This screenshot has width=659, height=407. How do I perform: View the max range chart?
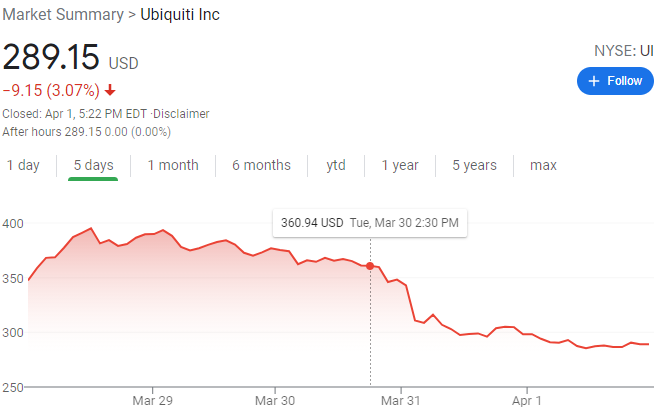click(x=543, y=165)
